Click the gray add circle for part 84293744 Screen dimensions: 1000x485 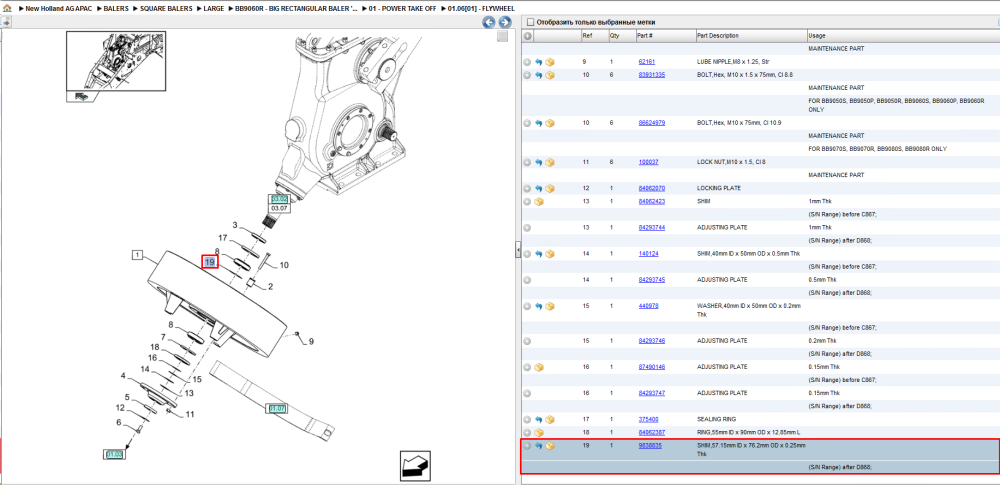(527, 227)
